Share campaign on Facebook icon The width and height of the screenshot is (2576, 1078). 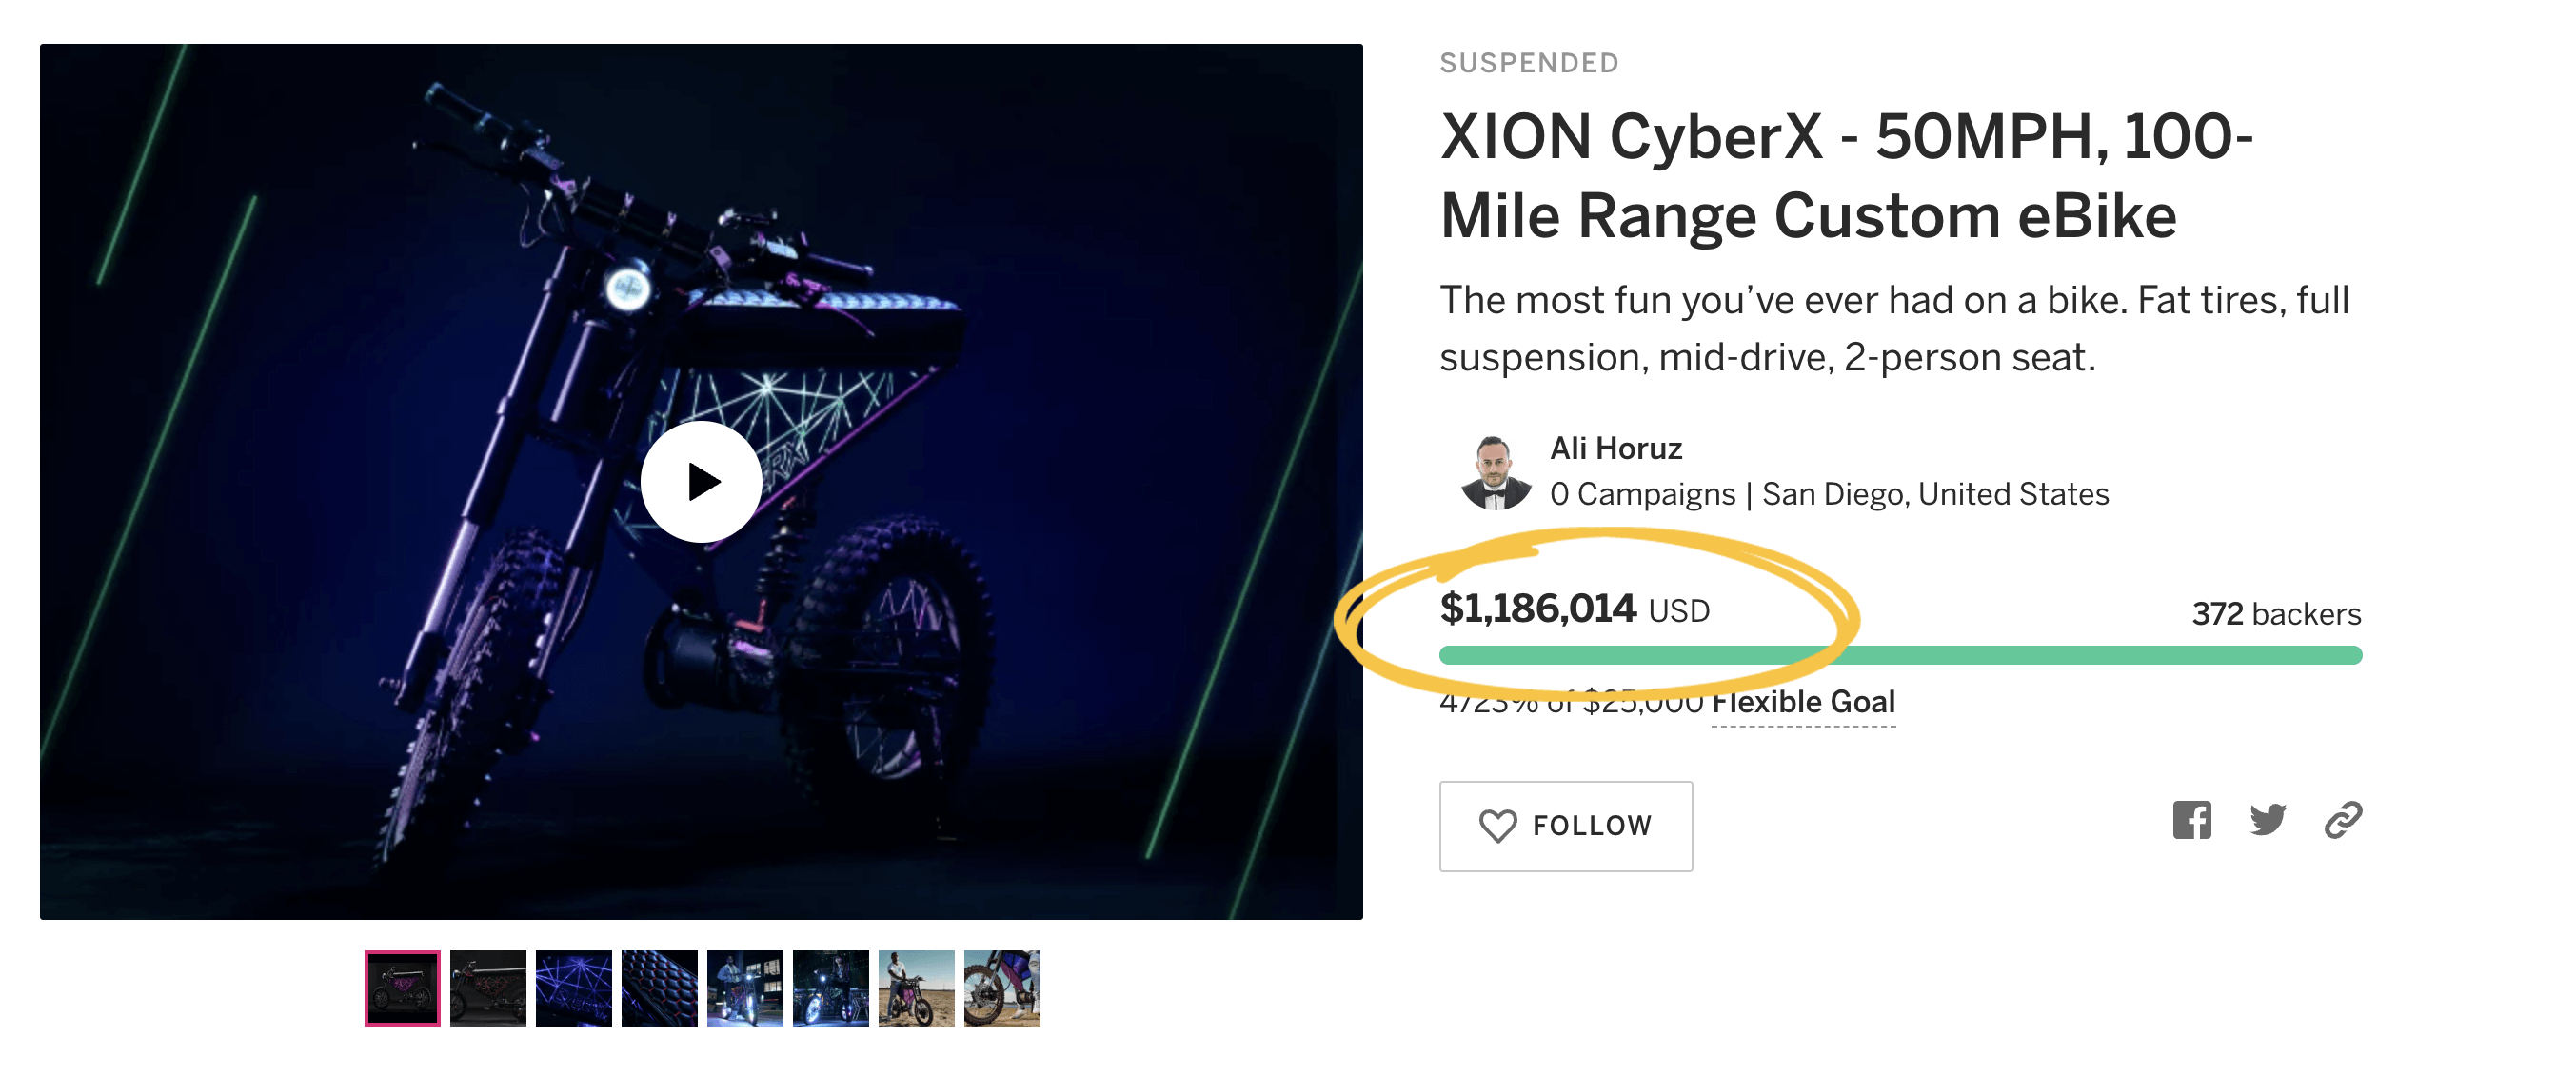(x=2191, y=820)
